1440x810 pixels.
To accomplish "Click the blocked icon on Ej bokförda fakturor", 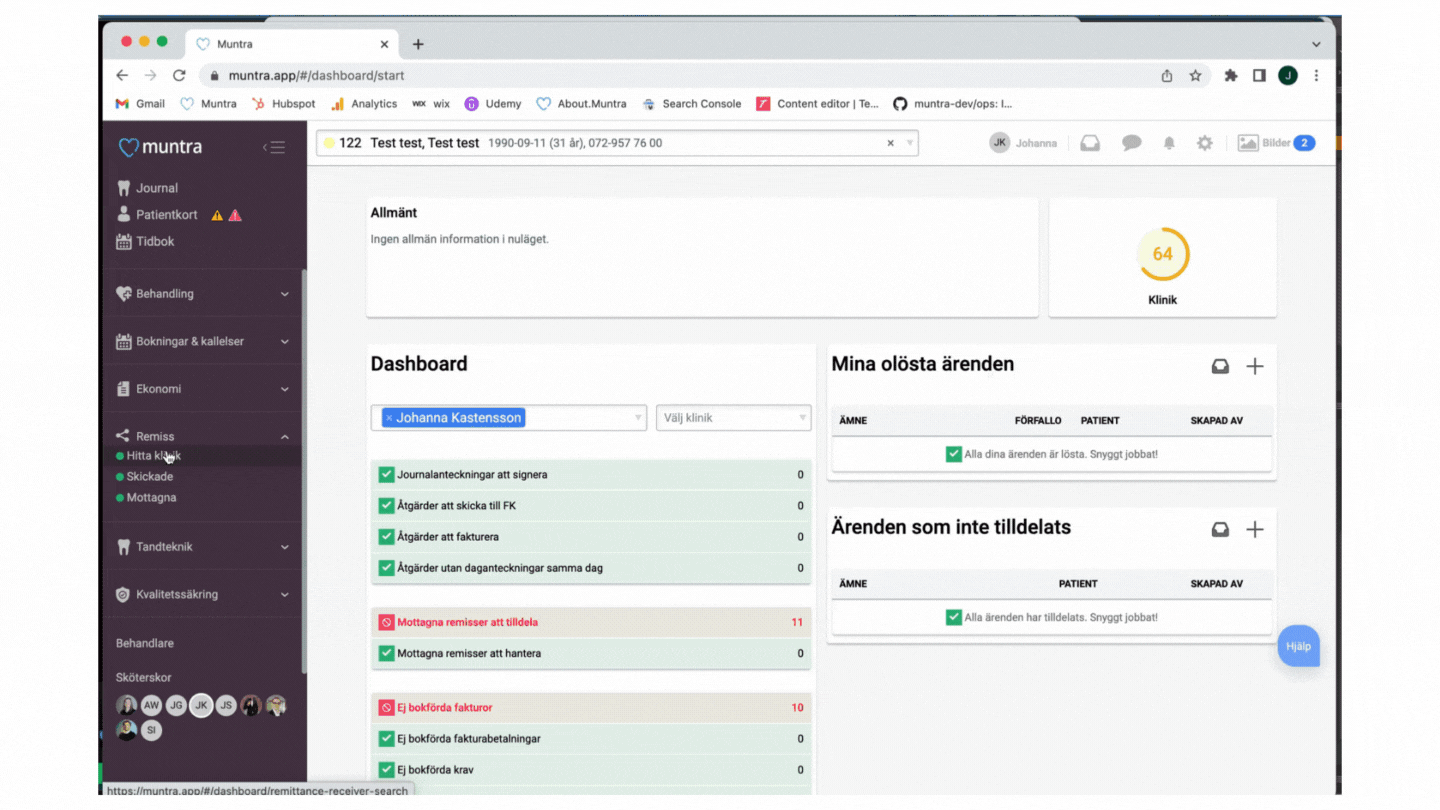I will [x=386, y=707].
